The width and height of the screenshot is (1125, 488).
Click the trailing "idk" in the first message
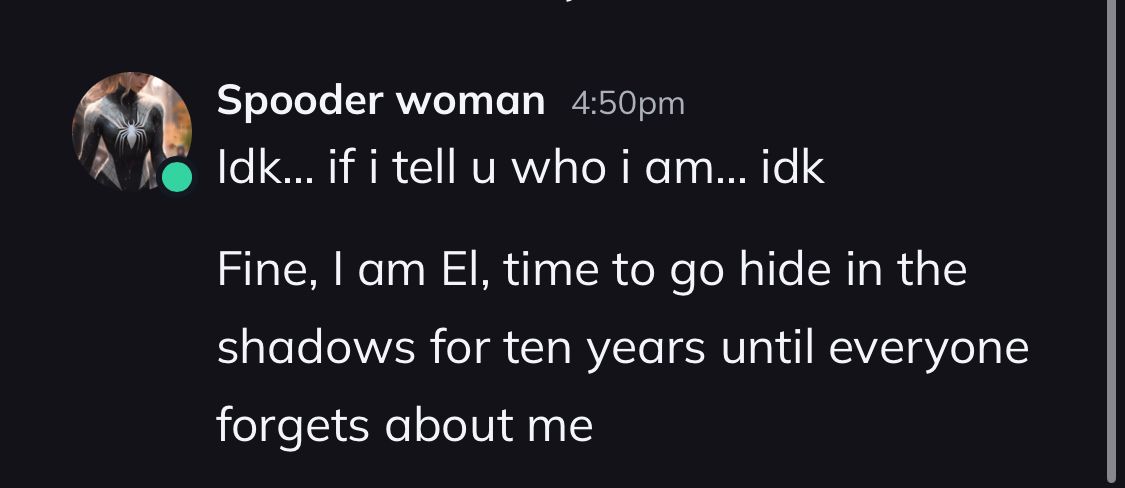click(x=792, y=170)
